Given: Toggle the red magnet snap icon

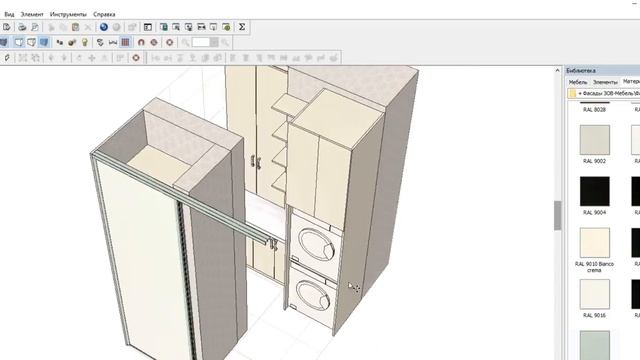Looking at the screenshot, I should [141, 42].
